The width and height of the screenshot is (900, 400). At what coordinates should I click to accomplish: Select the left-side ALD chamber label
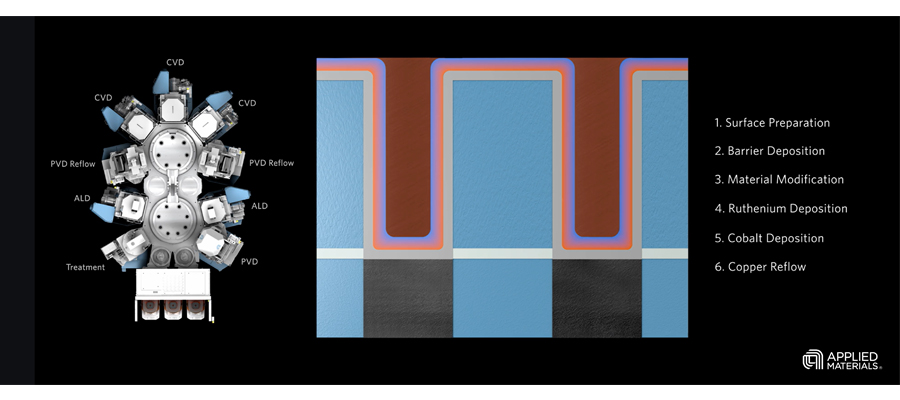coord(82,199)
